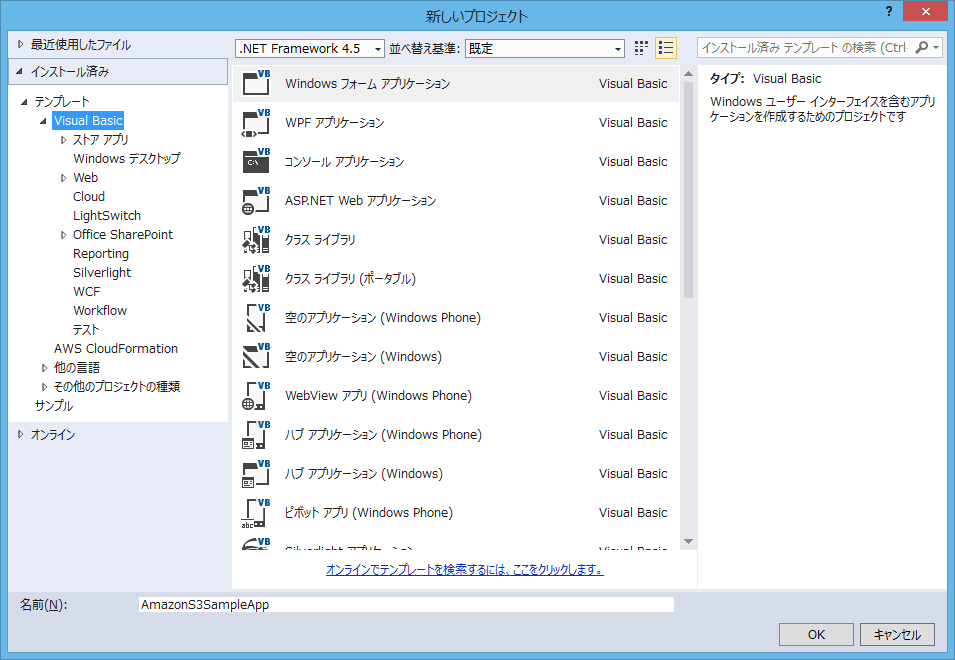The width and height of the screenshot is (955, 660).
Task: Select WCF in the template tree
Action: coord(86,292)
